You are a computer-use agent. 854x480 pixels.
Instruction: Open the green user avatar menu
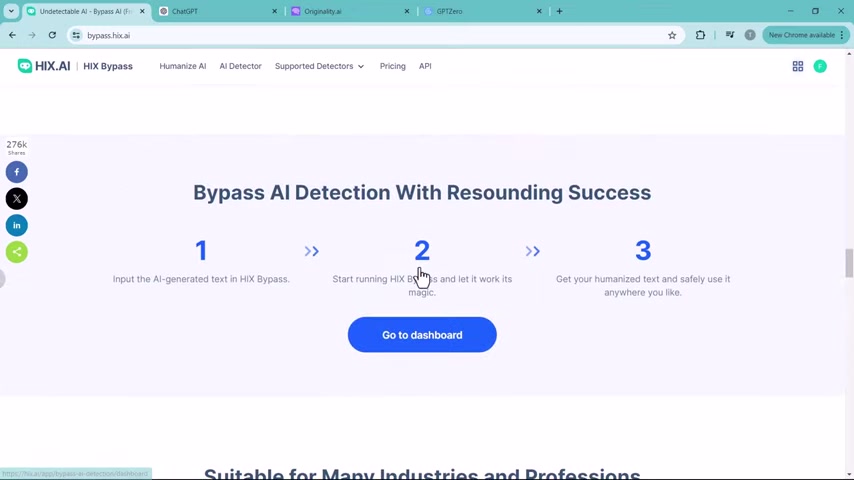pyautogui.click(x=820, y=66)
